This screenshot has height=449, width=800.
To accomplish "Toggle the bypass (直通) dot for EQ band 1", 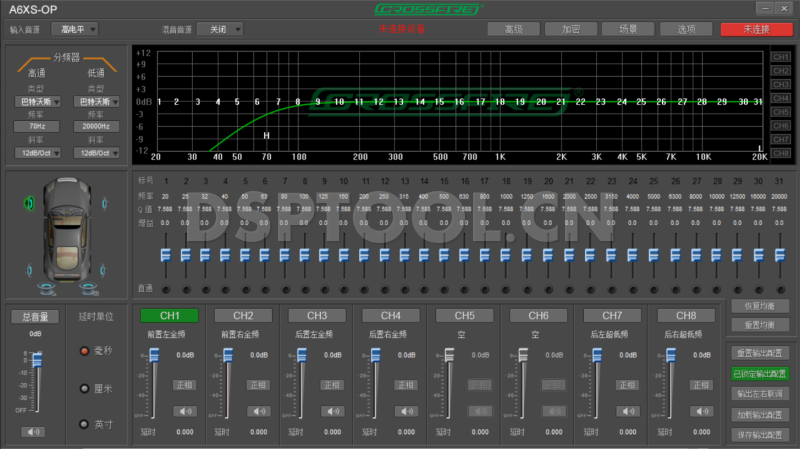I will coord(165,289).
